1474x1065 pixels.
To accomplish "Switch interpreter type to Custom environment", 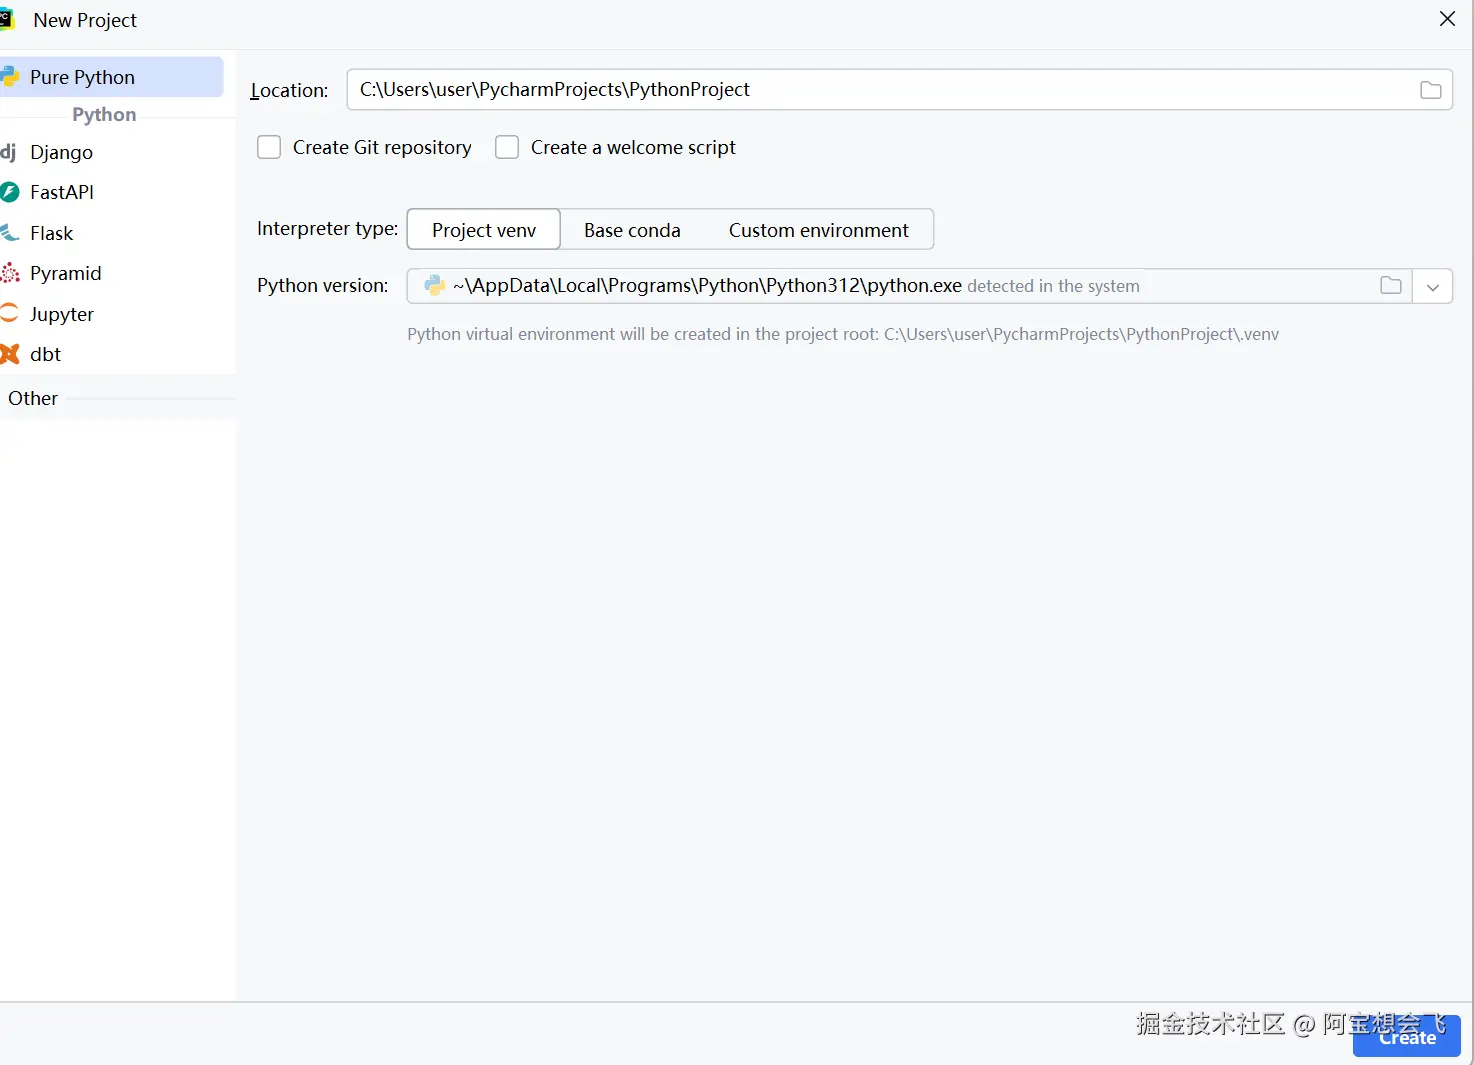I will click(x=818, y=230).
